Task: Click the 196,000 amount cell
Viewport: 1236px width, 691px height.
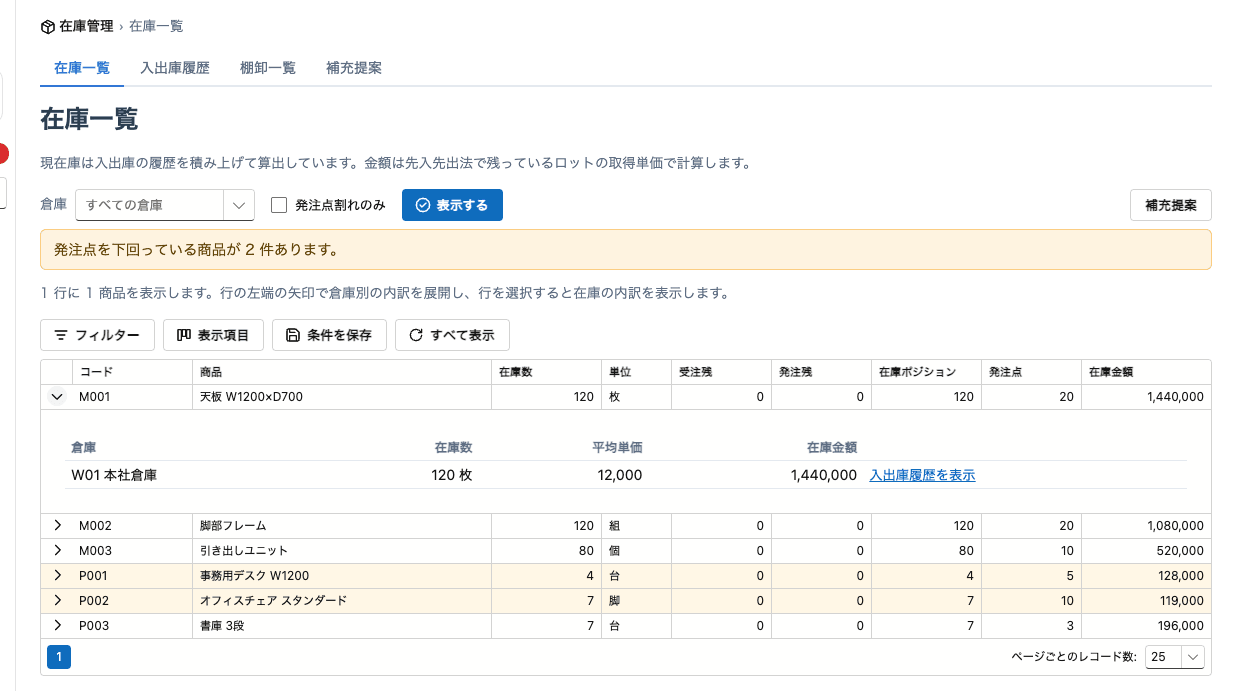Action: coord(1147,626)
